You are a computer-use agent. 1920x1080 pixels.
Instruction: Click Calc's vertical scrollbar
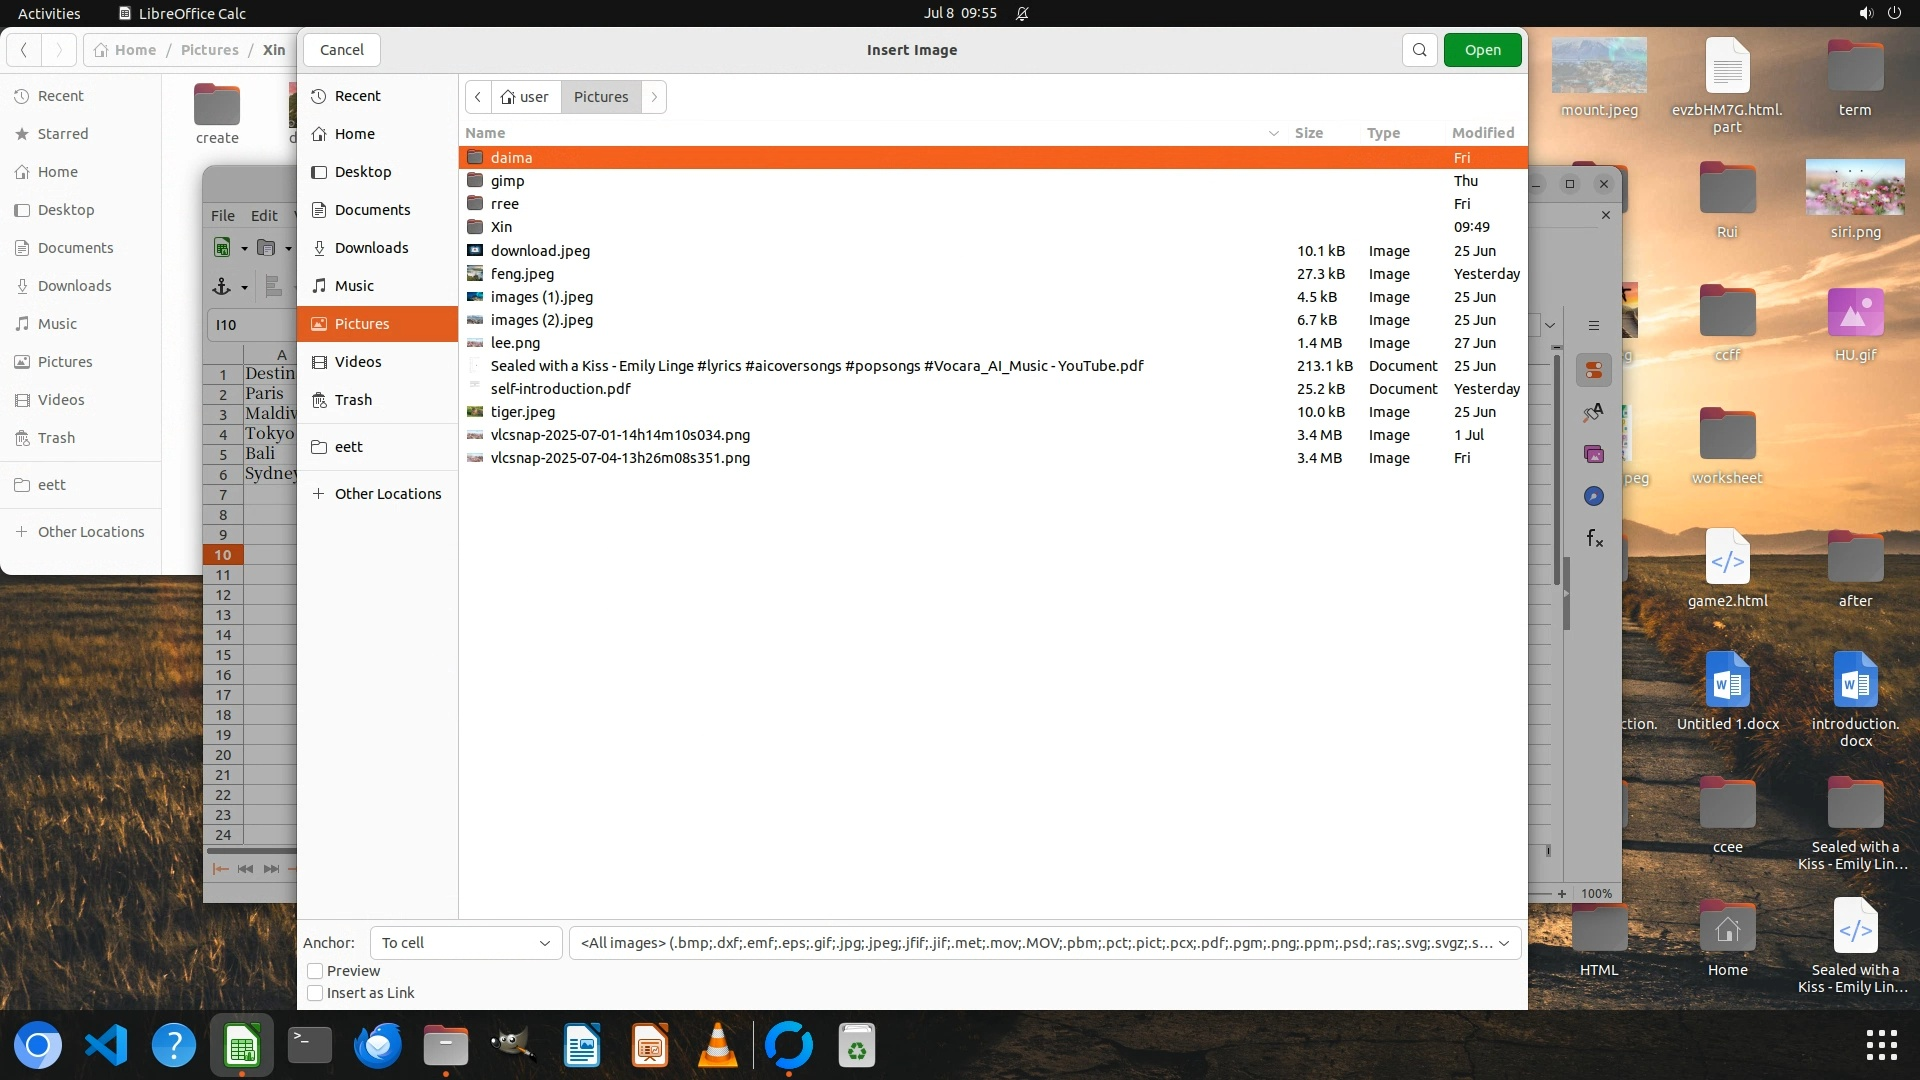(1556, 470)
